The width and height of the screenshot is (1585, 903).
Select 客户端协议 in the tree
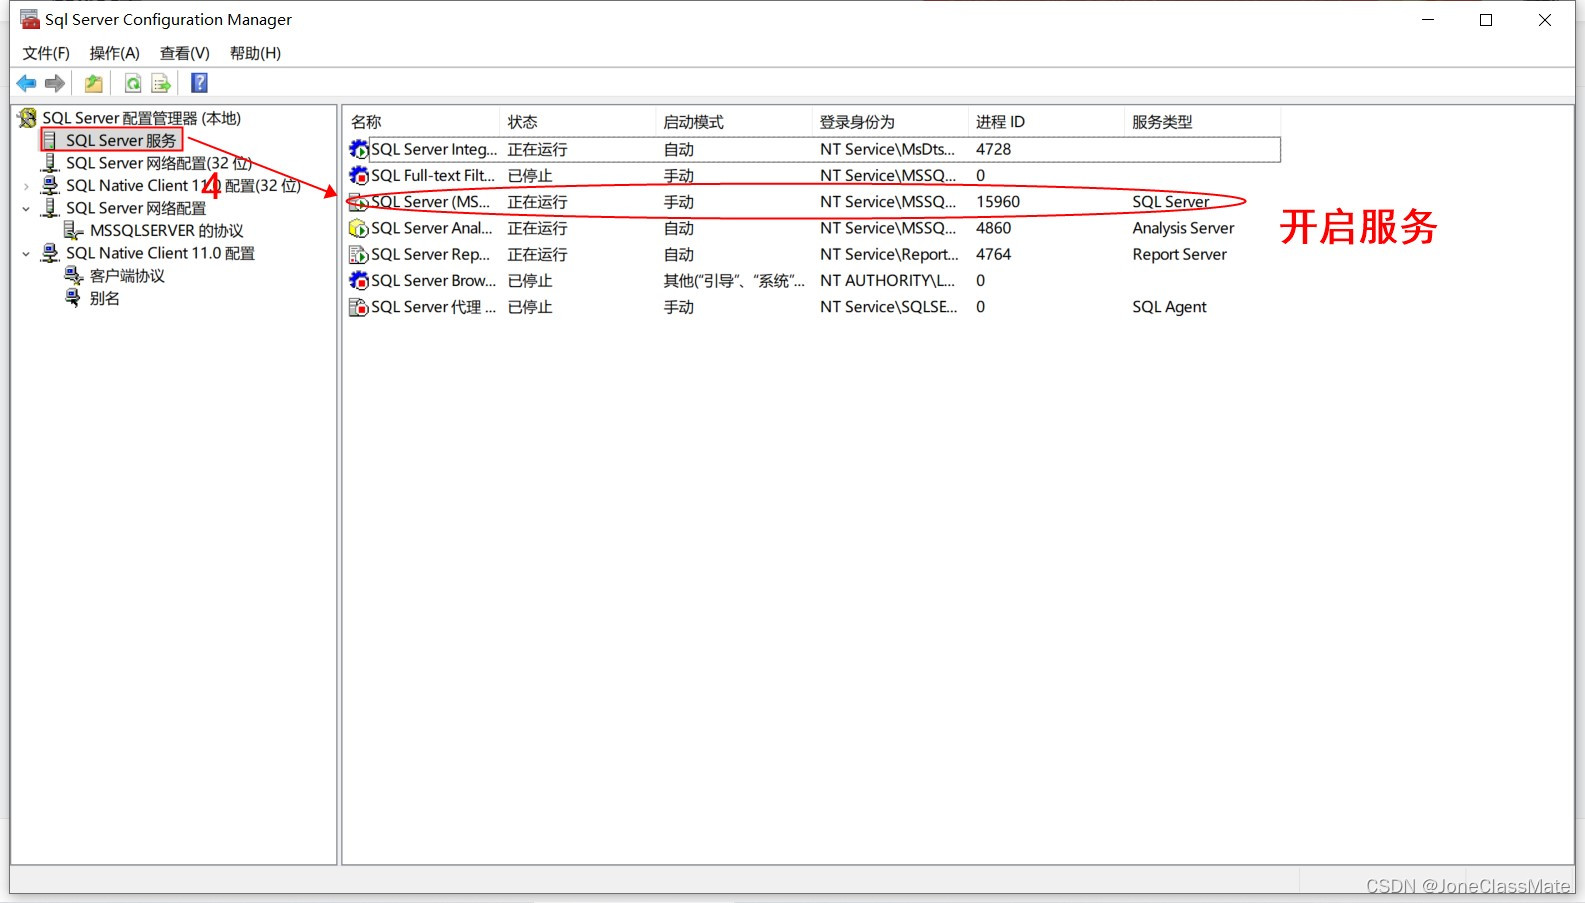[x=127, y=276]
